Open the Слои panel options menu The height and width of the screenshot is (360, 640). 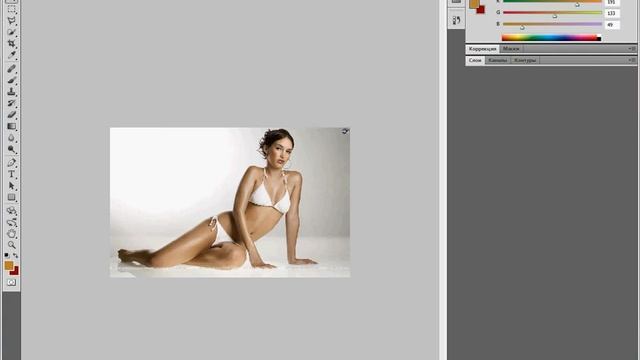632,60
